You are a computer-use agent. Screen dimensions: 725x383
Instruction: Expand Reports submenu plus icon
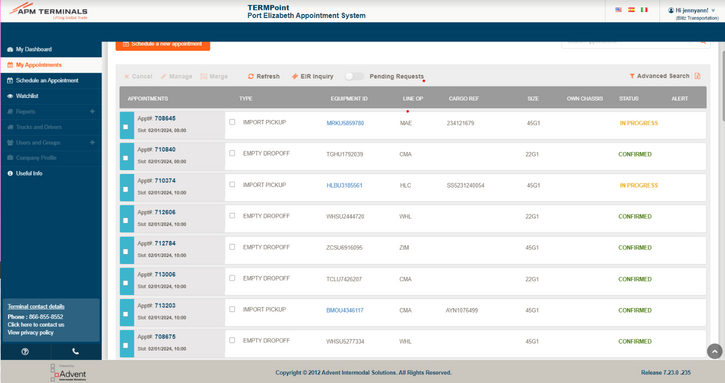[x=92, y=111]
